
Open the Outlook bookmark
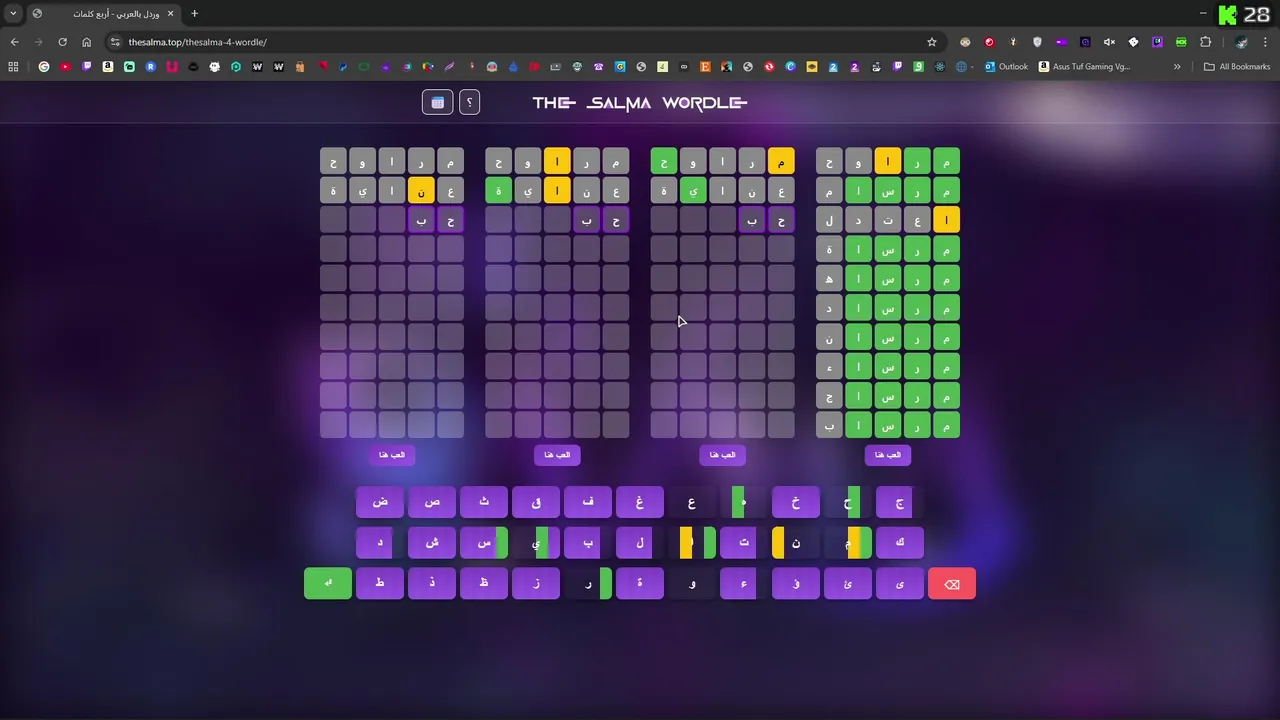1006,67
